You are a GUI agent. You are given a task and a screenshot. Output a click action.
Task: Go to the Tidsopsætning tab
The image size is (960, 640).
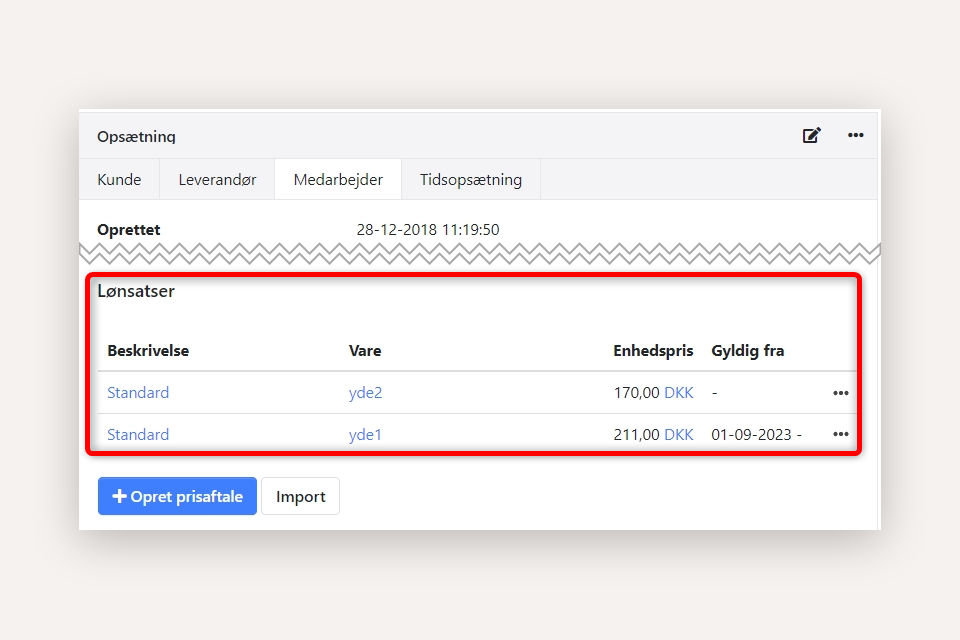coord(470,180)
